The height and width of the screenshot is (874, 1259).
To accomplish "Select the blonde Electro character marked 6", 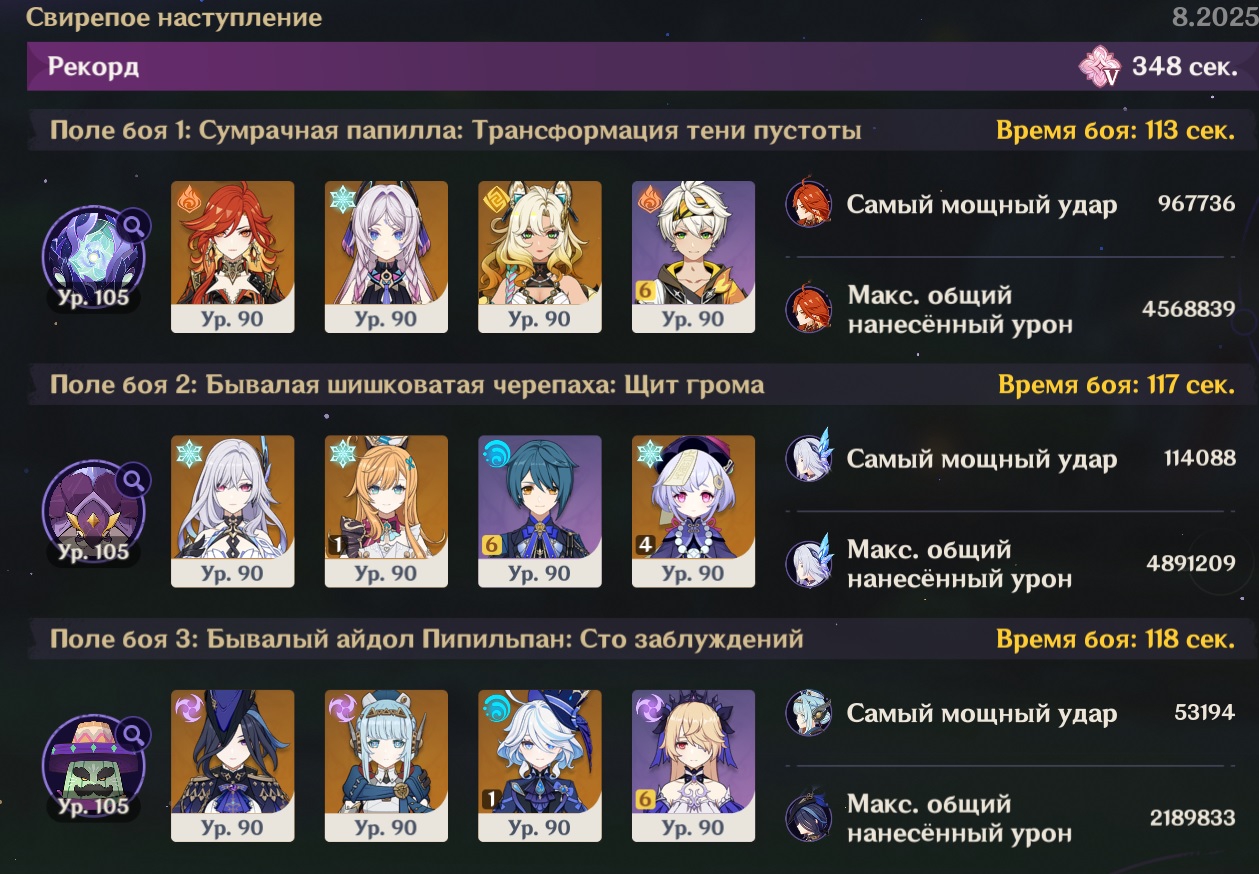I will tap(694, 765).
